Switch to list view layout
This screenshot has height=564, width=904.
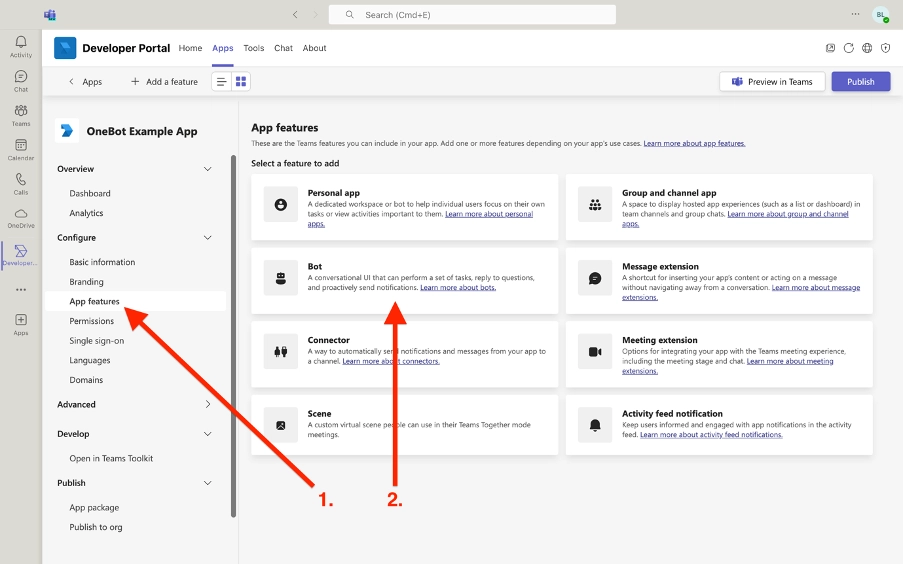coord(221,81)
